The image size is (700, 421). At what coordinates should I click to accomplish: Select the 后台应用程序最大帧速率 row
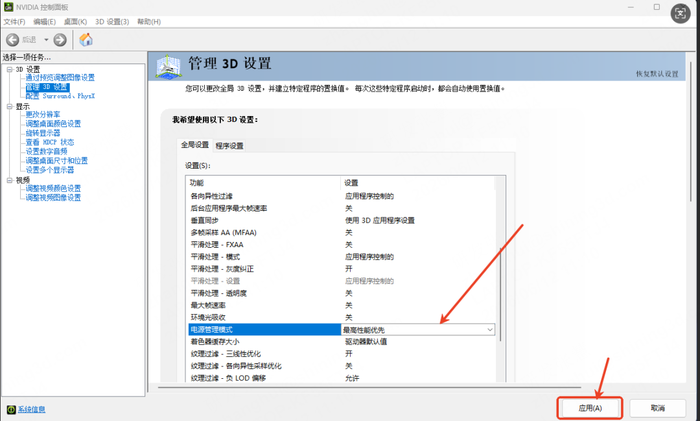tap(342, 208)
